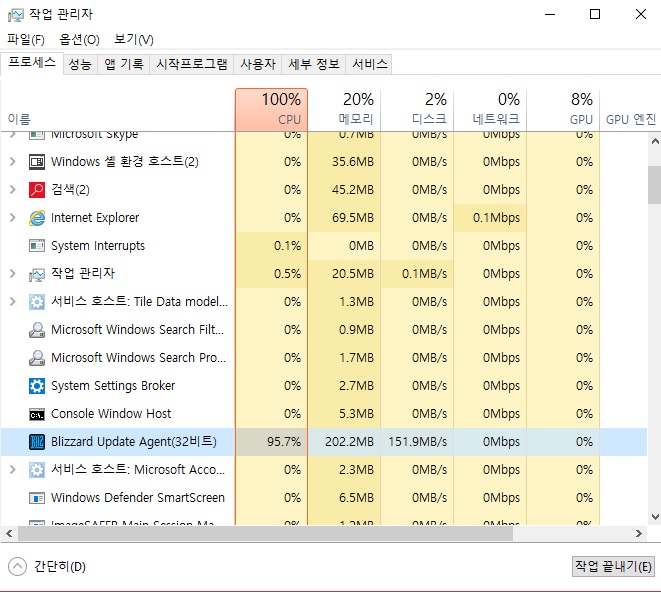The width and height of the screenshot is (661, 592).
Task: Switch to the 서비스 tab
Action: (x=369, y=64)
